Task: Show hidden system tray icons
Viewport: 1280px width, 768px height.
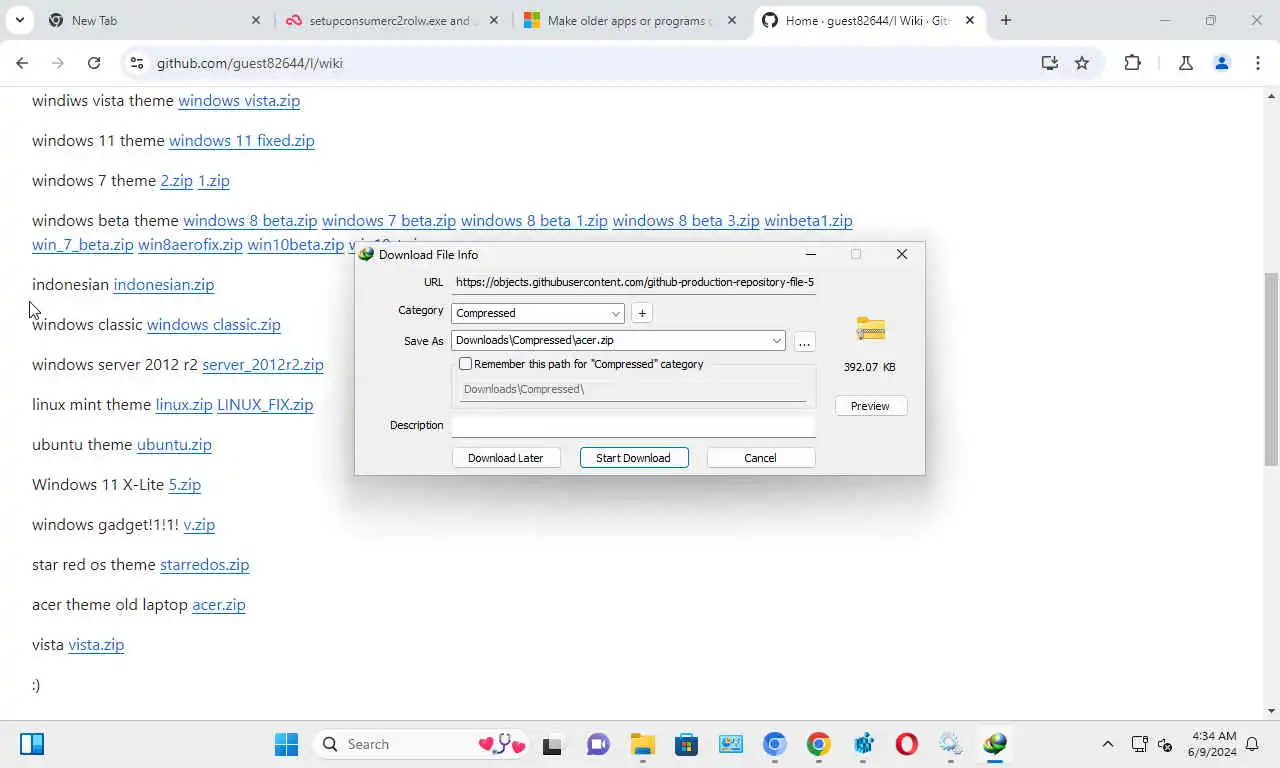Action: point(1107,744)
